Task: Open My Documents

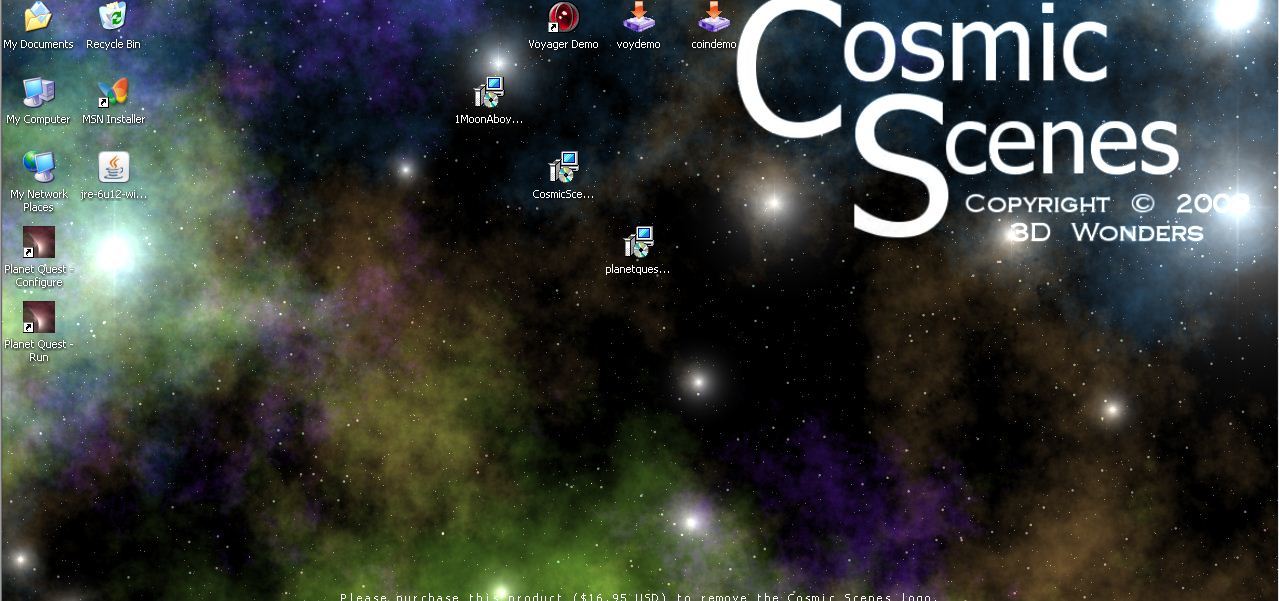Action: pyautogui.click(x=38, y=17)
